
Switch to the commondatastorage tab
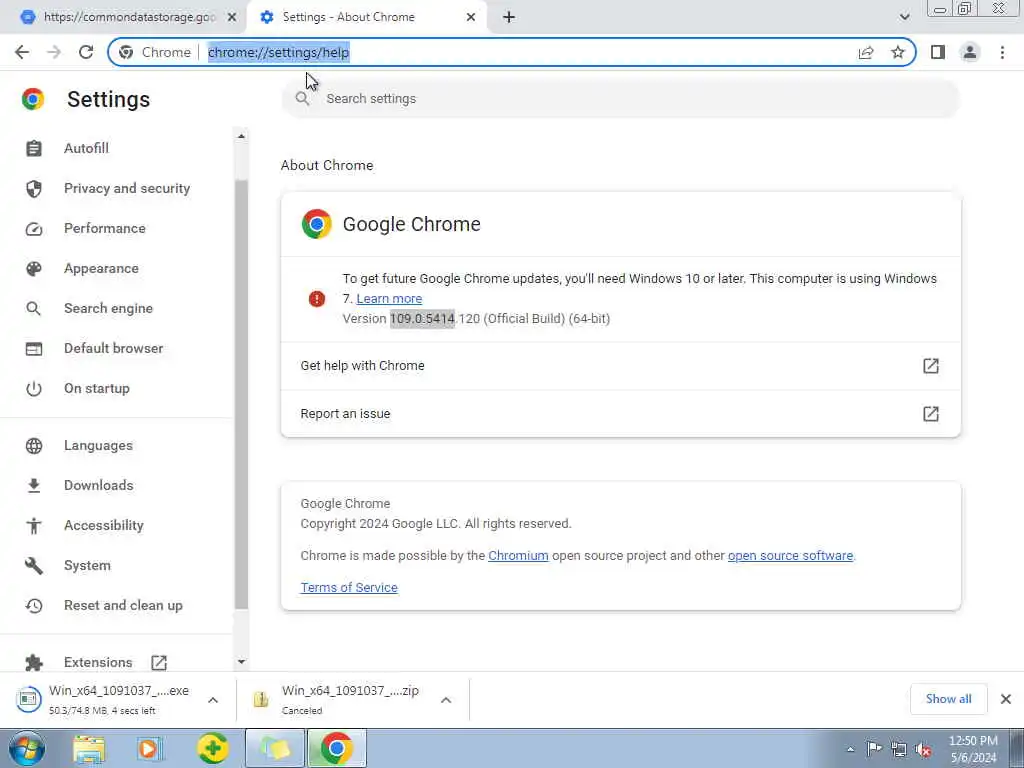[123, 17]
